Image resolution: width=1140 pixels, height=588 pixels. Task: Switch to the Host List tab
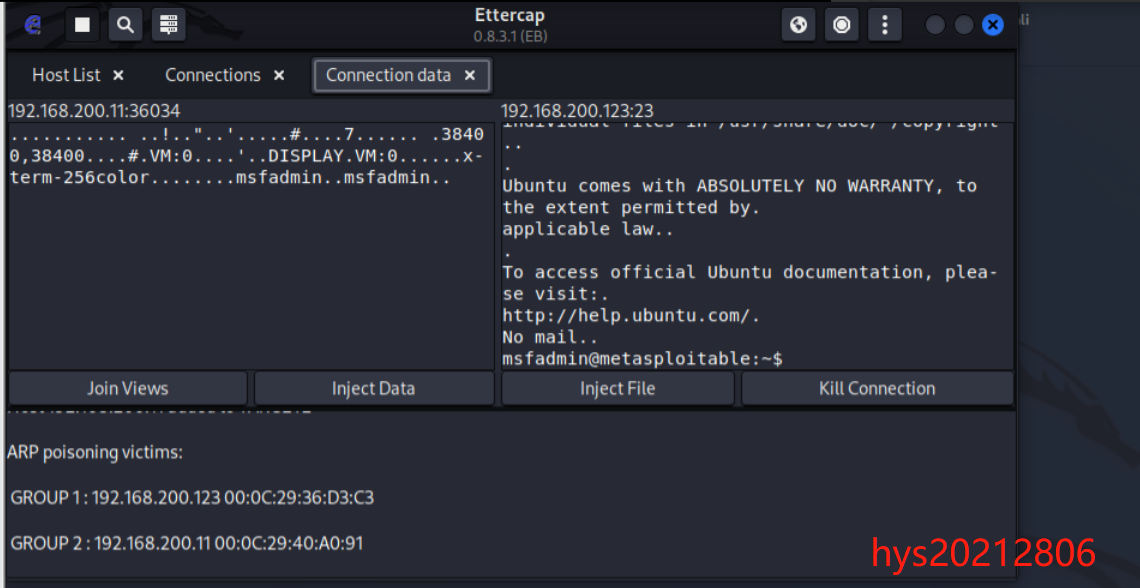[66, 75]
